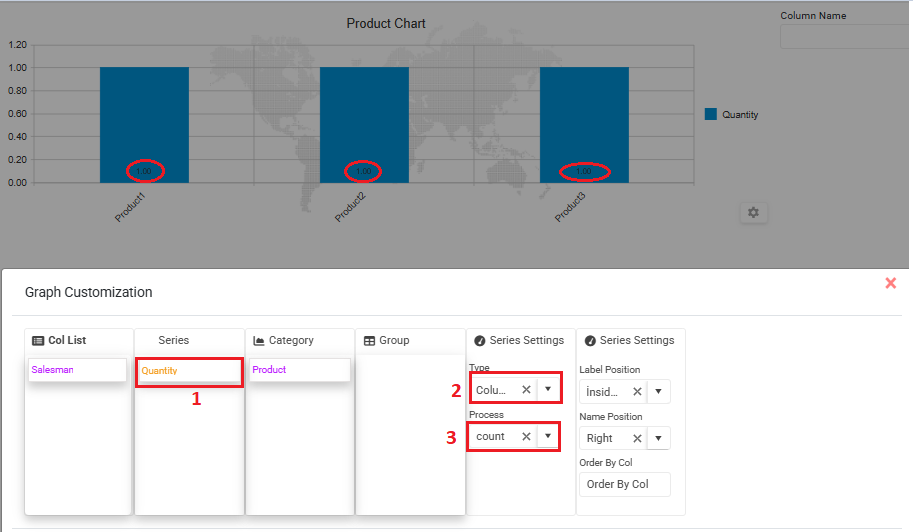Open the Name Position dropdown arrow
Screen dimensions: 913x532
point(659,438)
